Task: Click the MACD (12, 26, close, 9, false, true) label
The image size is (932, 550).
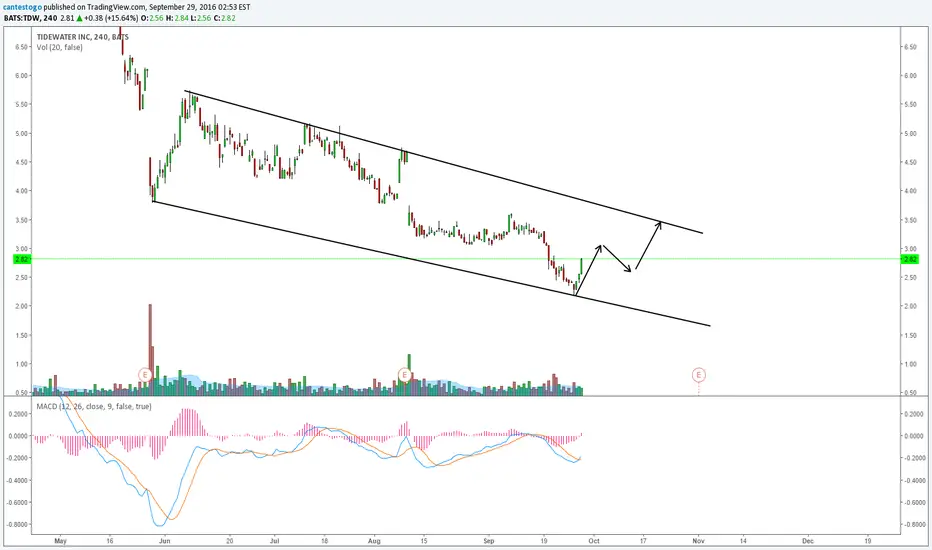Action: 94,407
